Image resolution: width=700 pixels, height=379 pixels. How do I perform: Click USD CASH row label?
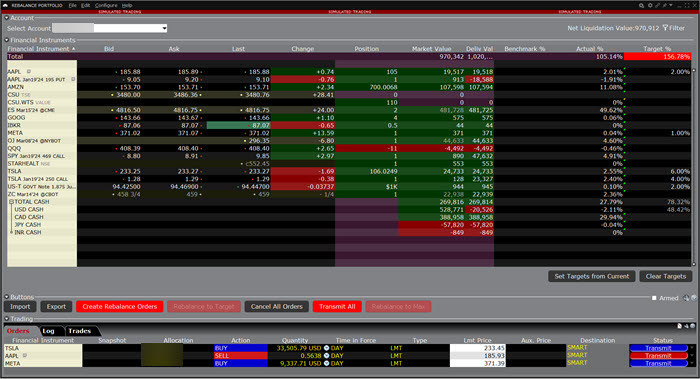tap(29, 209)
